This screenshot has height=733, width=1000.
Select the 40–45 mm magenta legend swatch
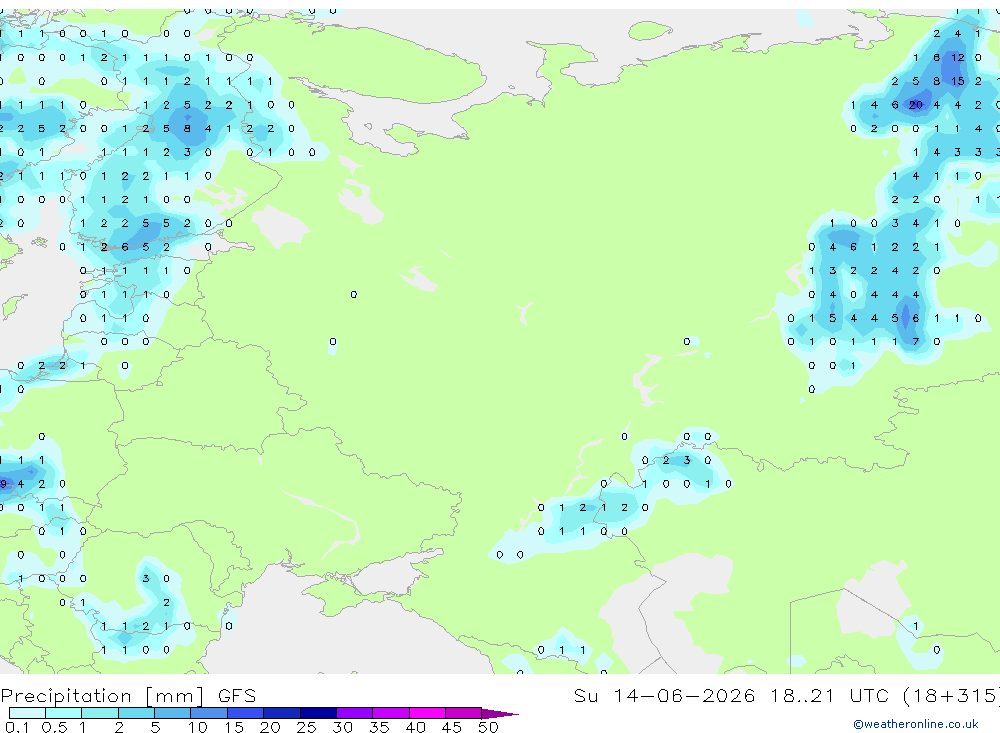tap(427, 713)
